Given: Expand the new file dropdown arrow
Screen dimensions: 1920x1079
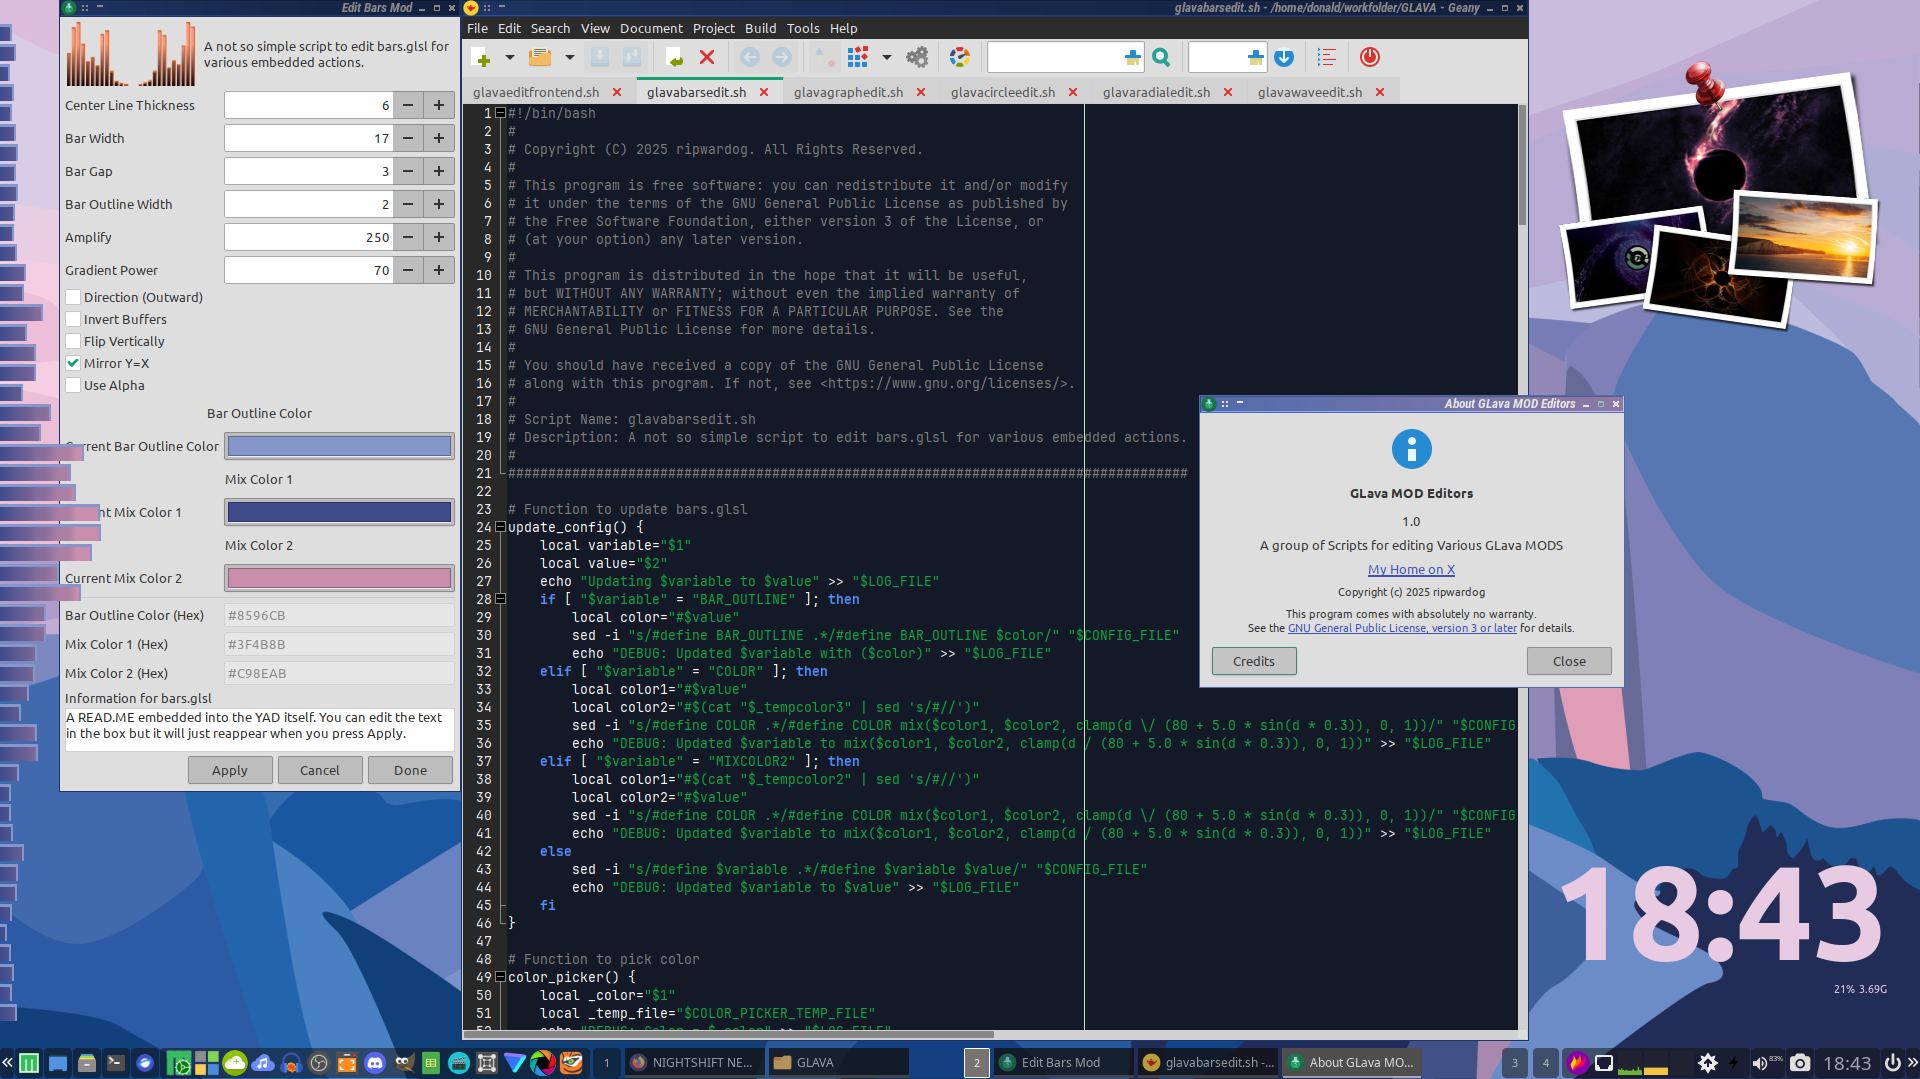Looking at the screenshot, I should coord(509,58).
